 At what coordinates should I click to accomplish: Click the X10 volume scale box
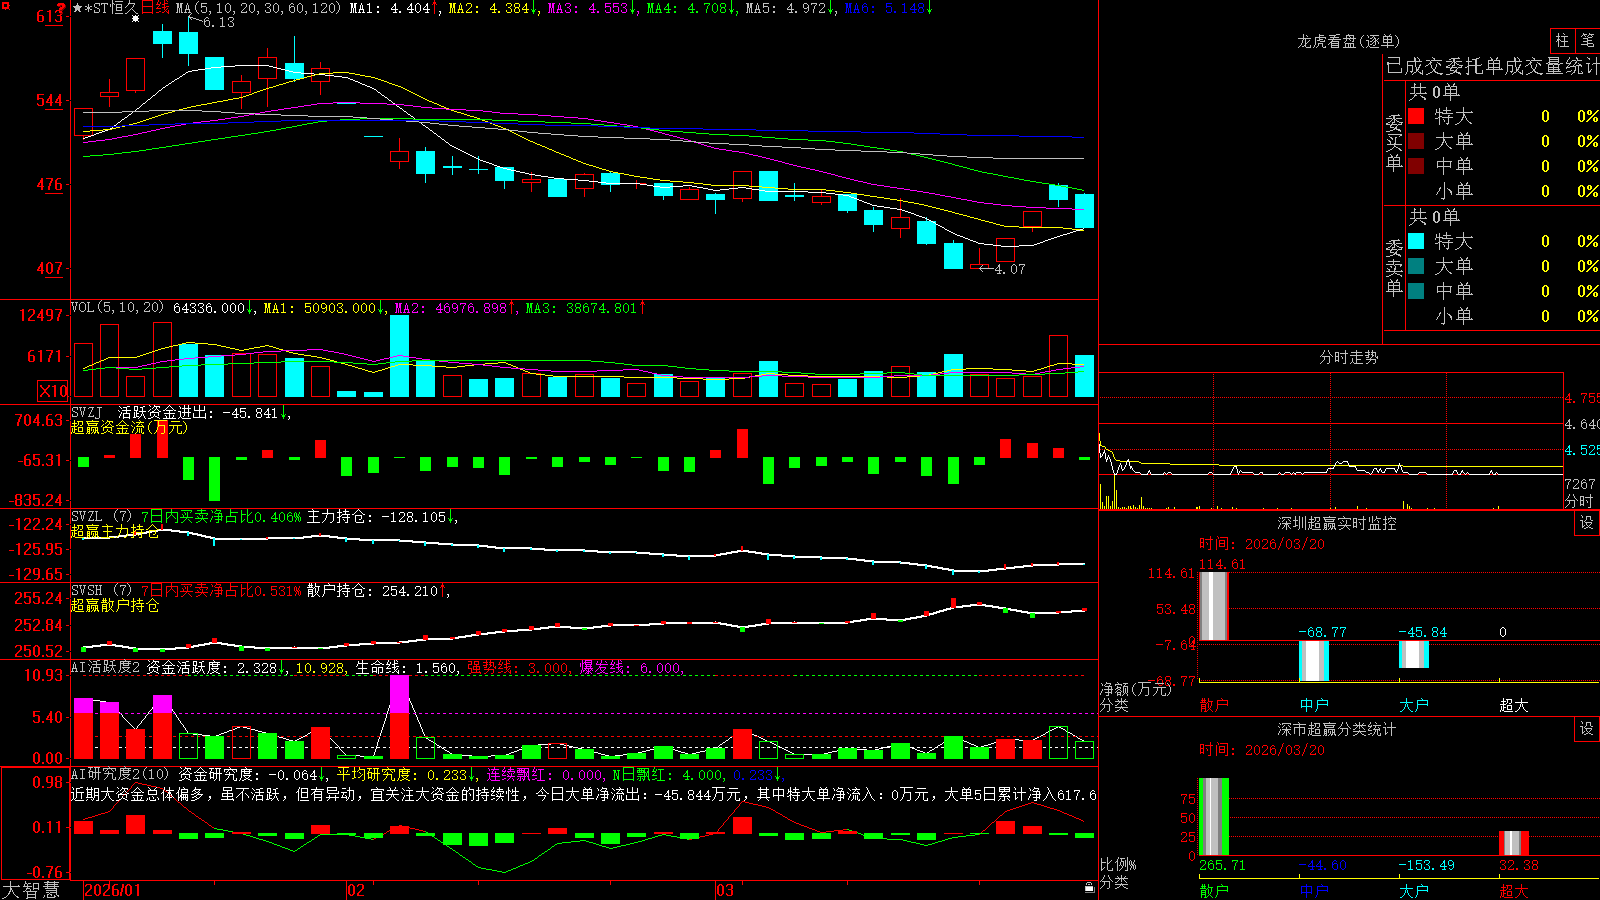click(x=53, y=391)
